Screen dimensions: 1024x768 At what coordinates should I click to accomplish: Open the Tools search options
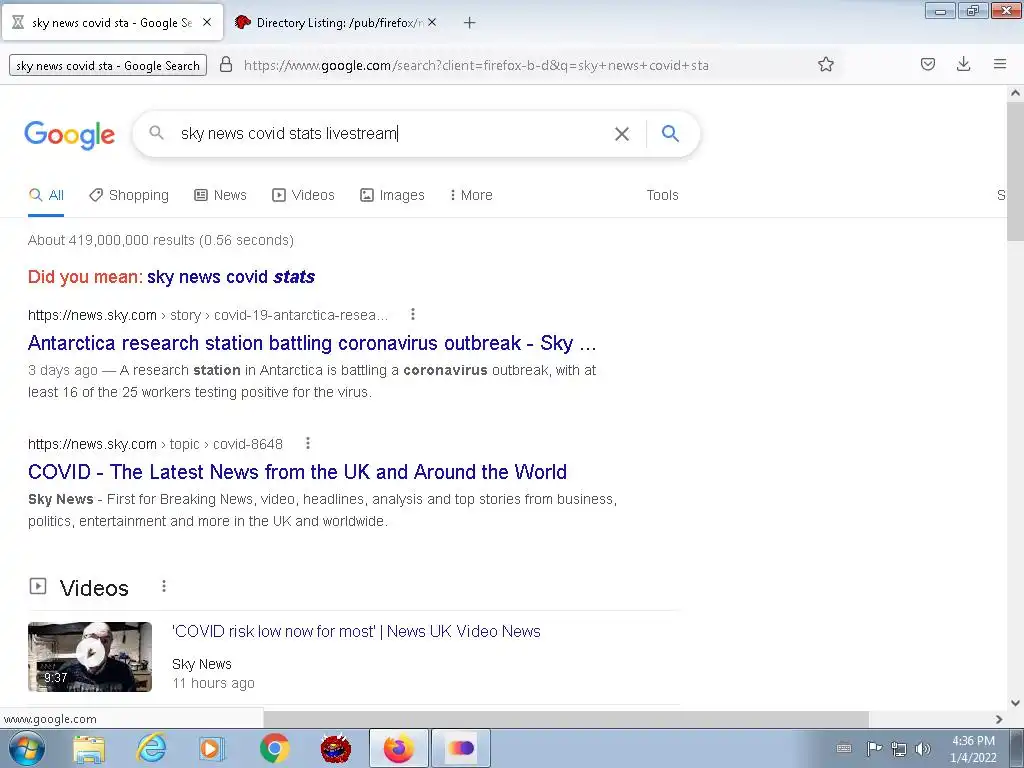[662, 195]
